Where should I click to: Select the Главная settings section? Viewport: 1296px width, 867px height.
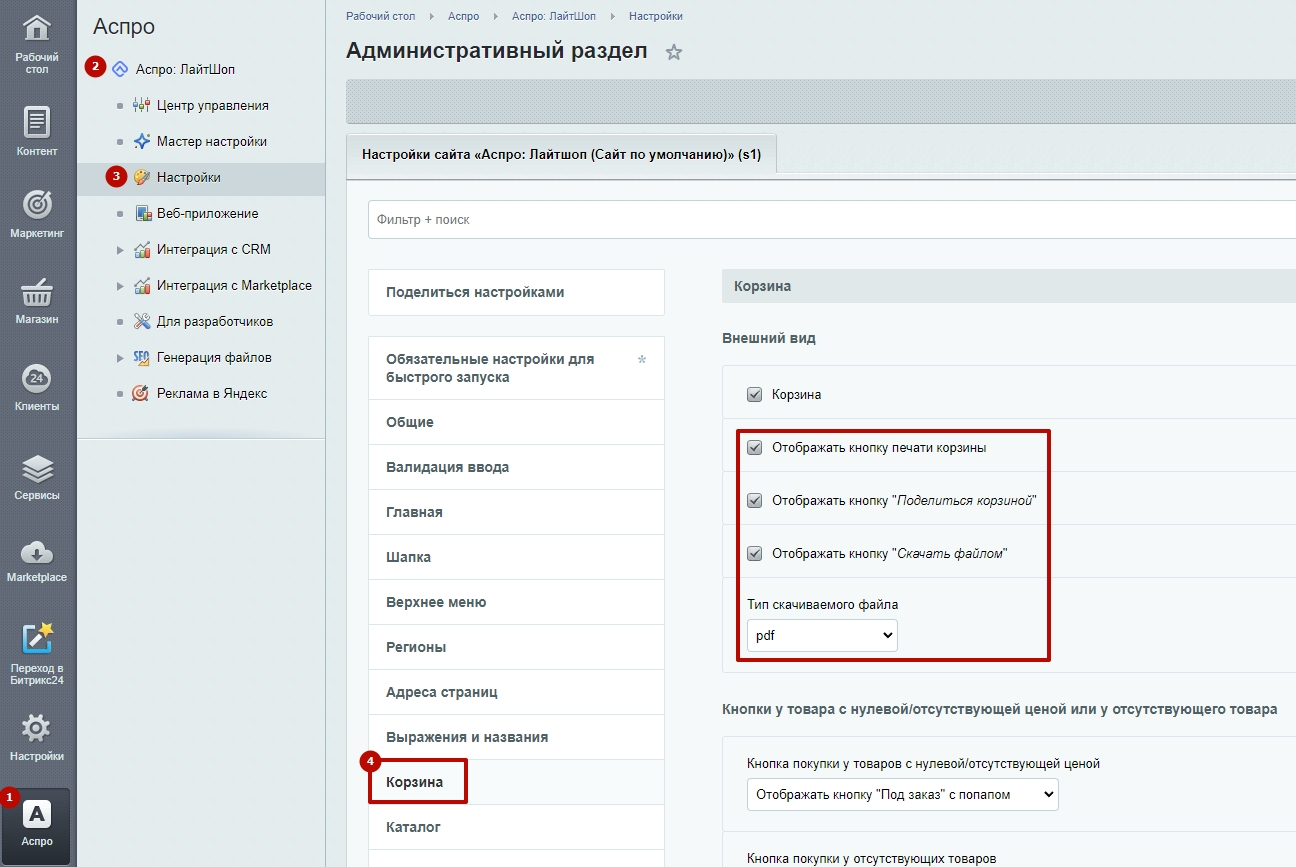pos(516,512)
